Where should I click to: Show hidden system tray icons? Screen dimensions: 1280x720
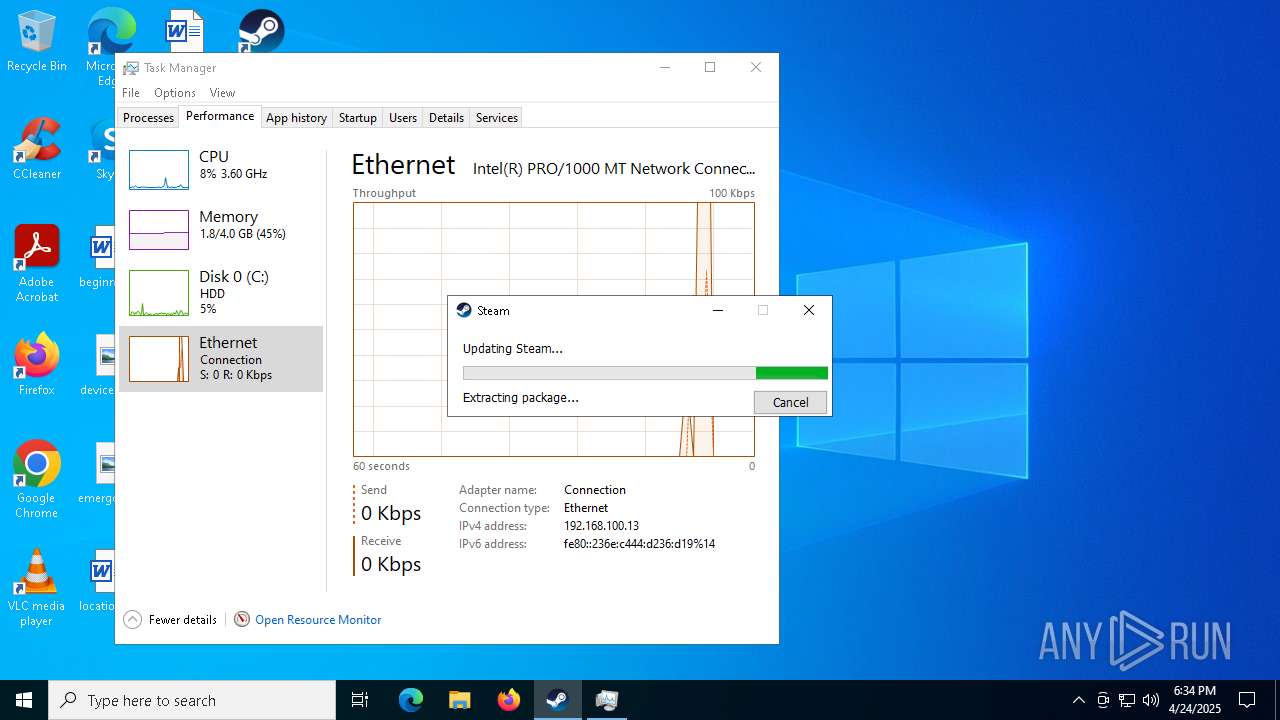point(1078,700)
